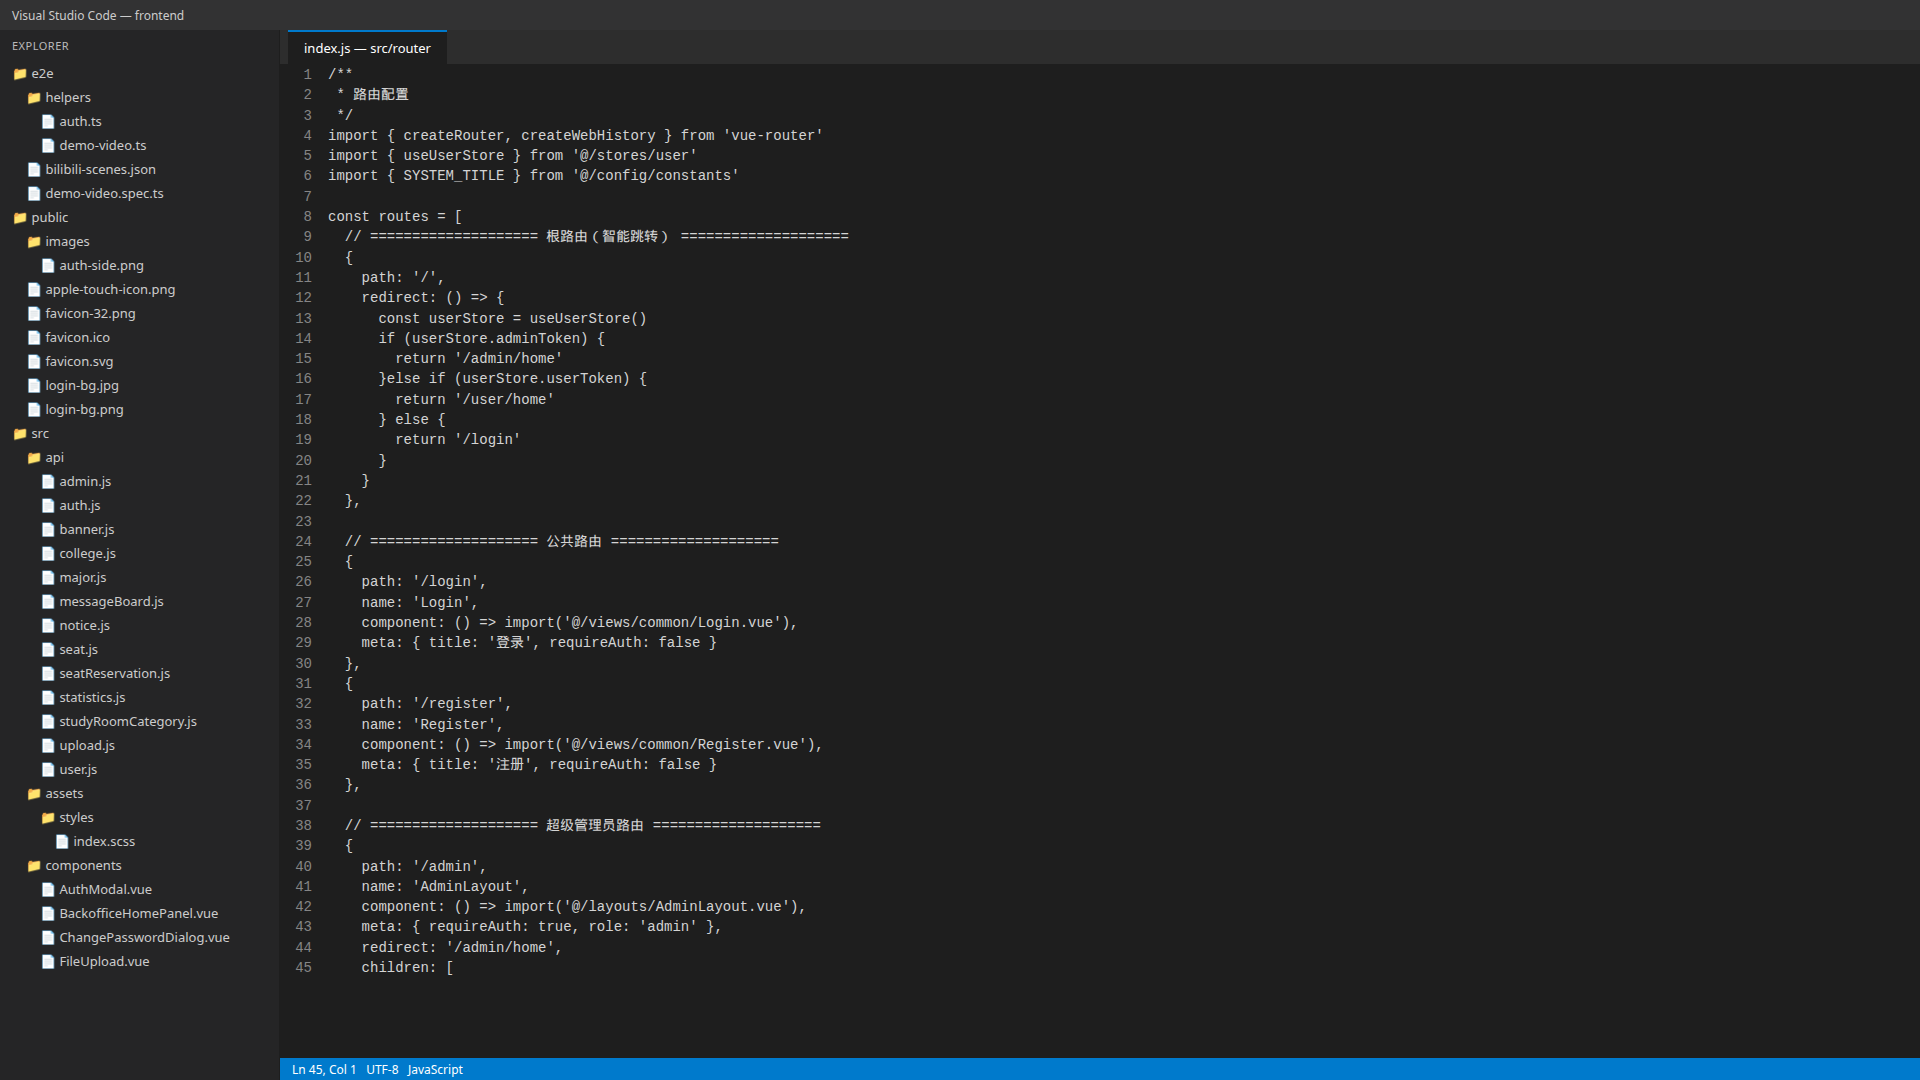
Task: Click the auth-side.png file icon
Action: click(x=48, y=266)
